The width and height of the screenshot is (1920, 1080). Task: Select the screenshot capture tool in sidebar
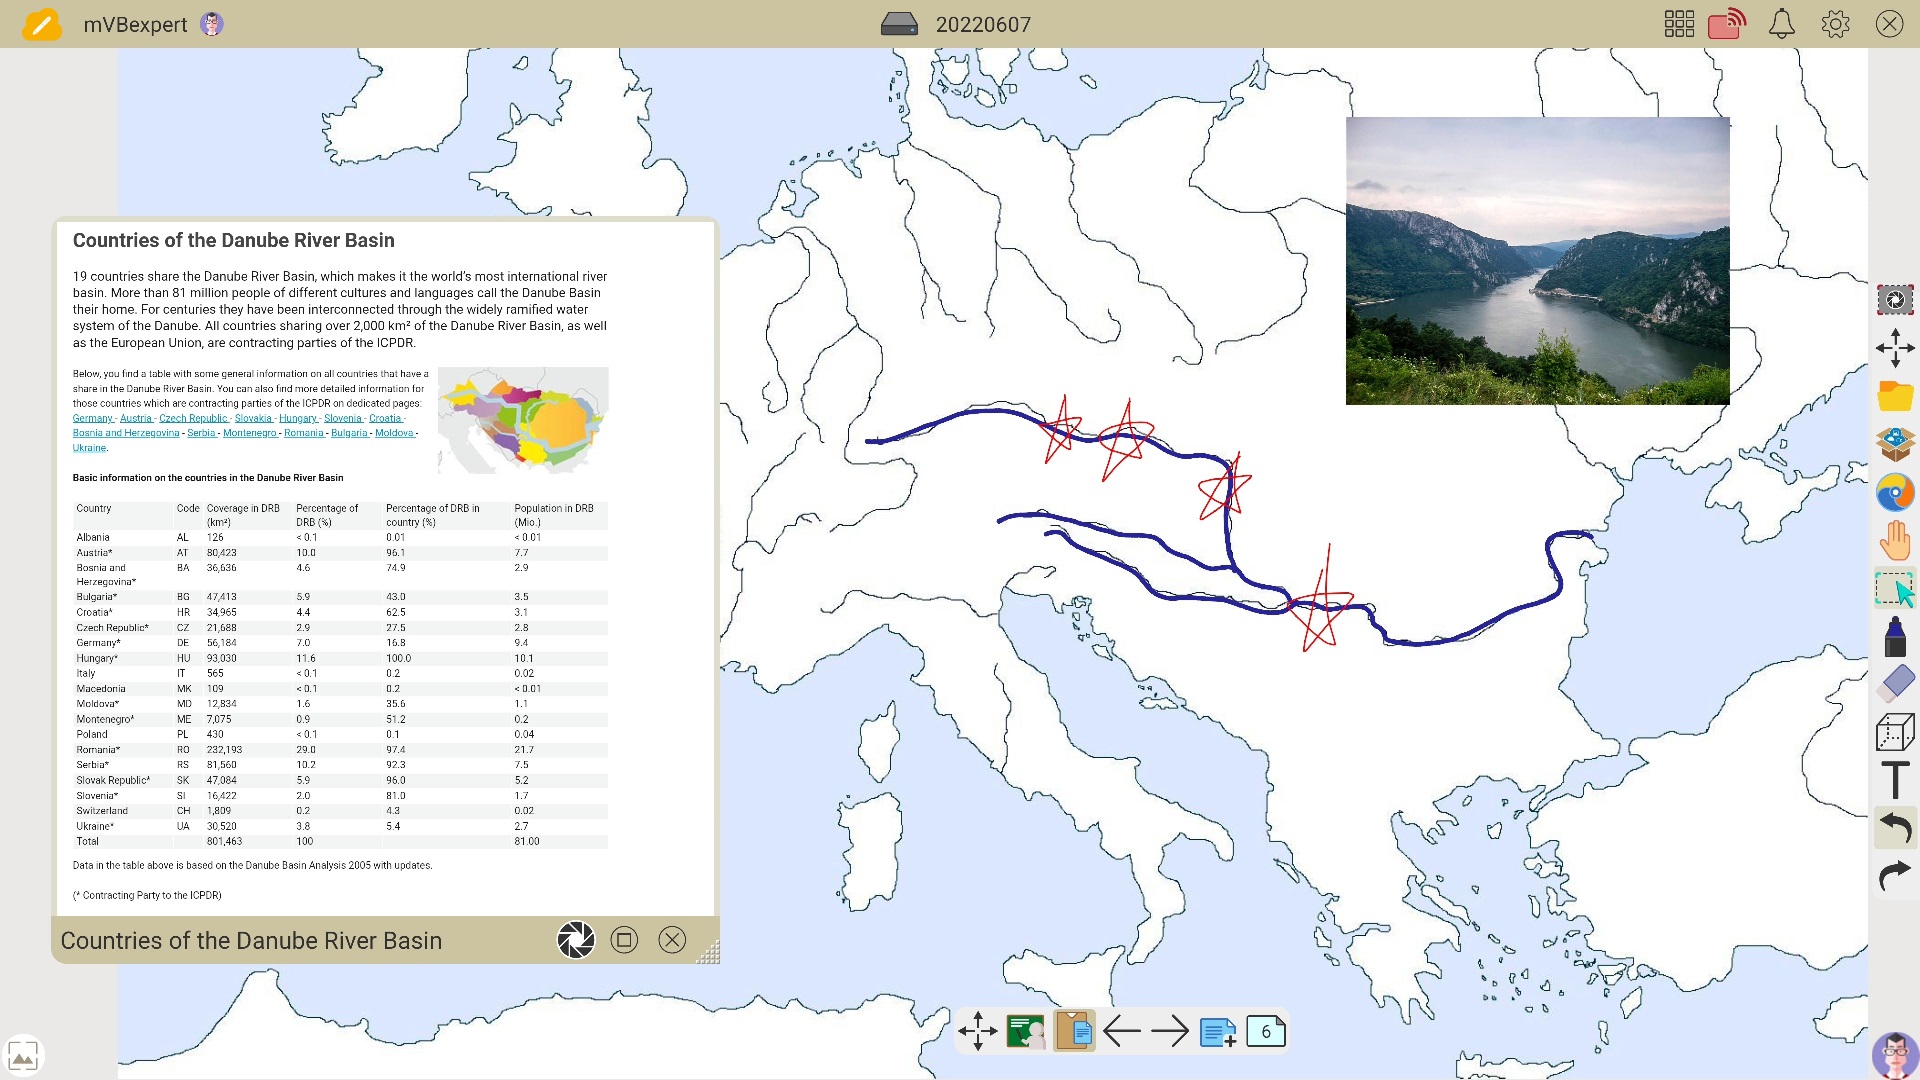click(1895, 299)
